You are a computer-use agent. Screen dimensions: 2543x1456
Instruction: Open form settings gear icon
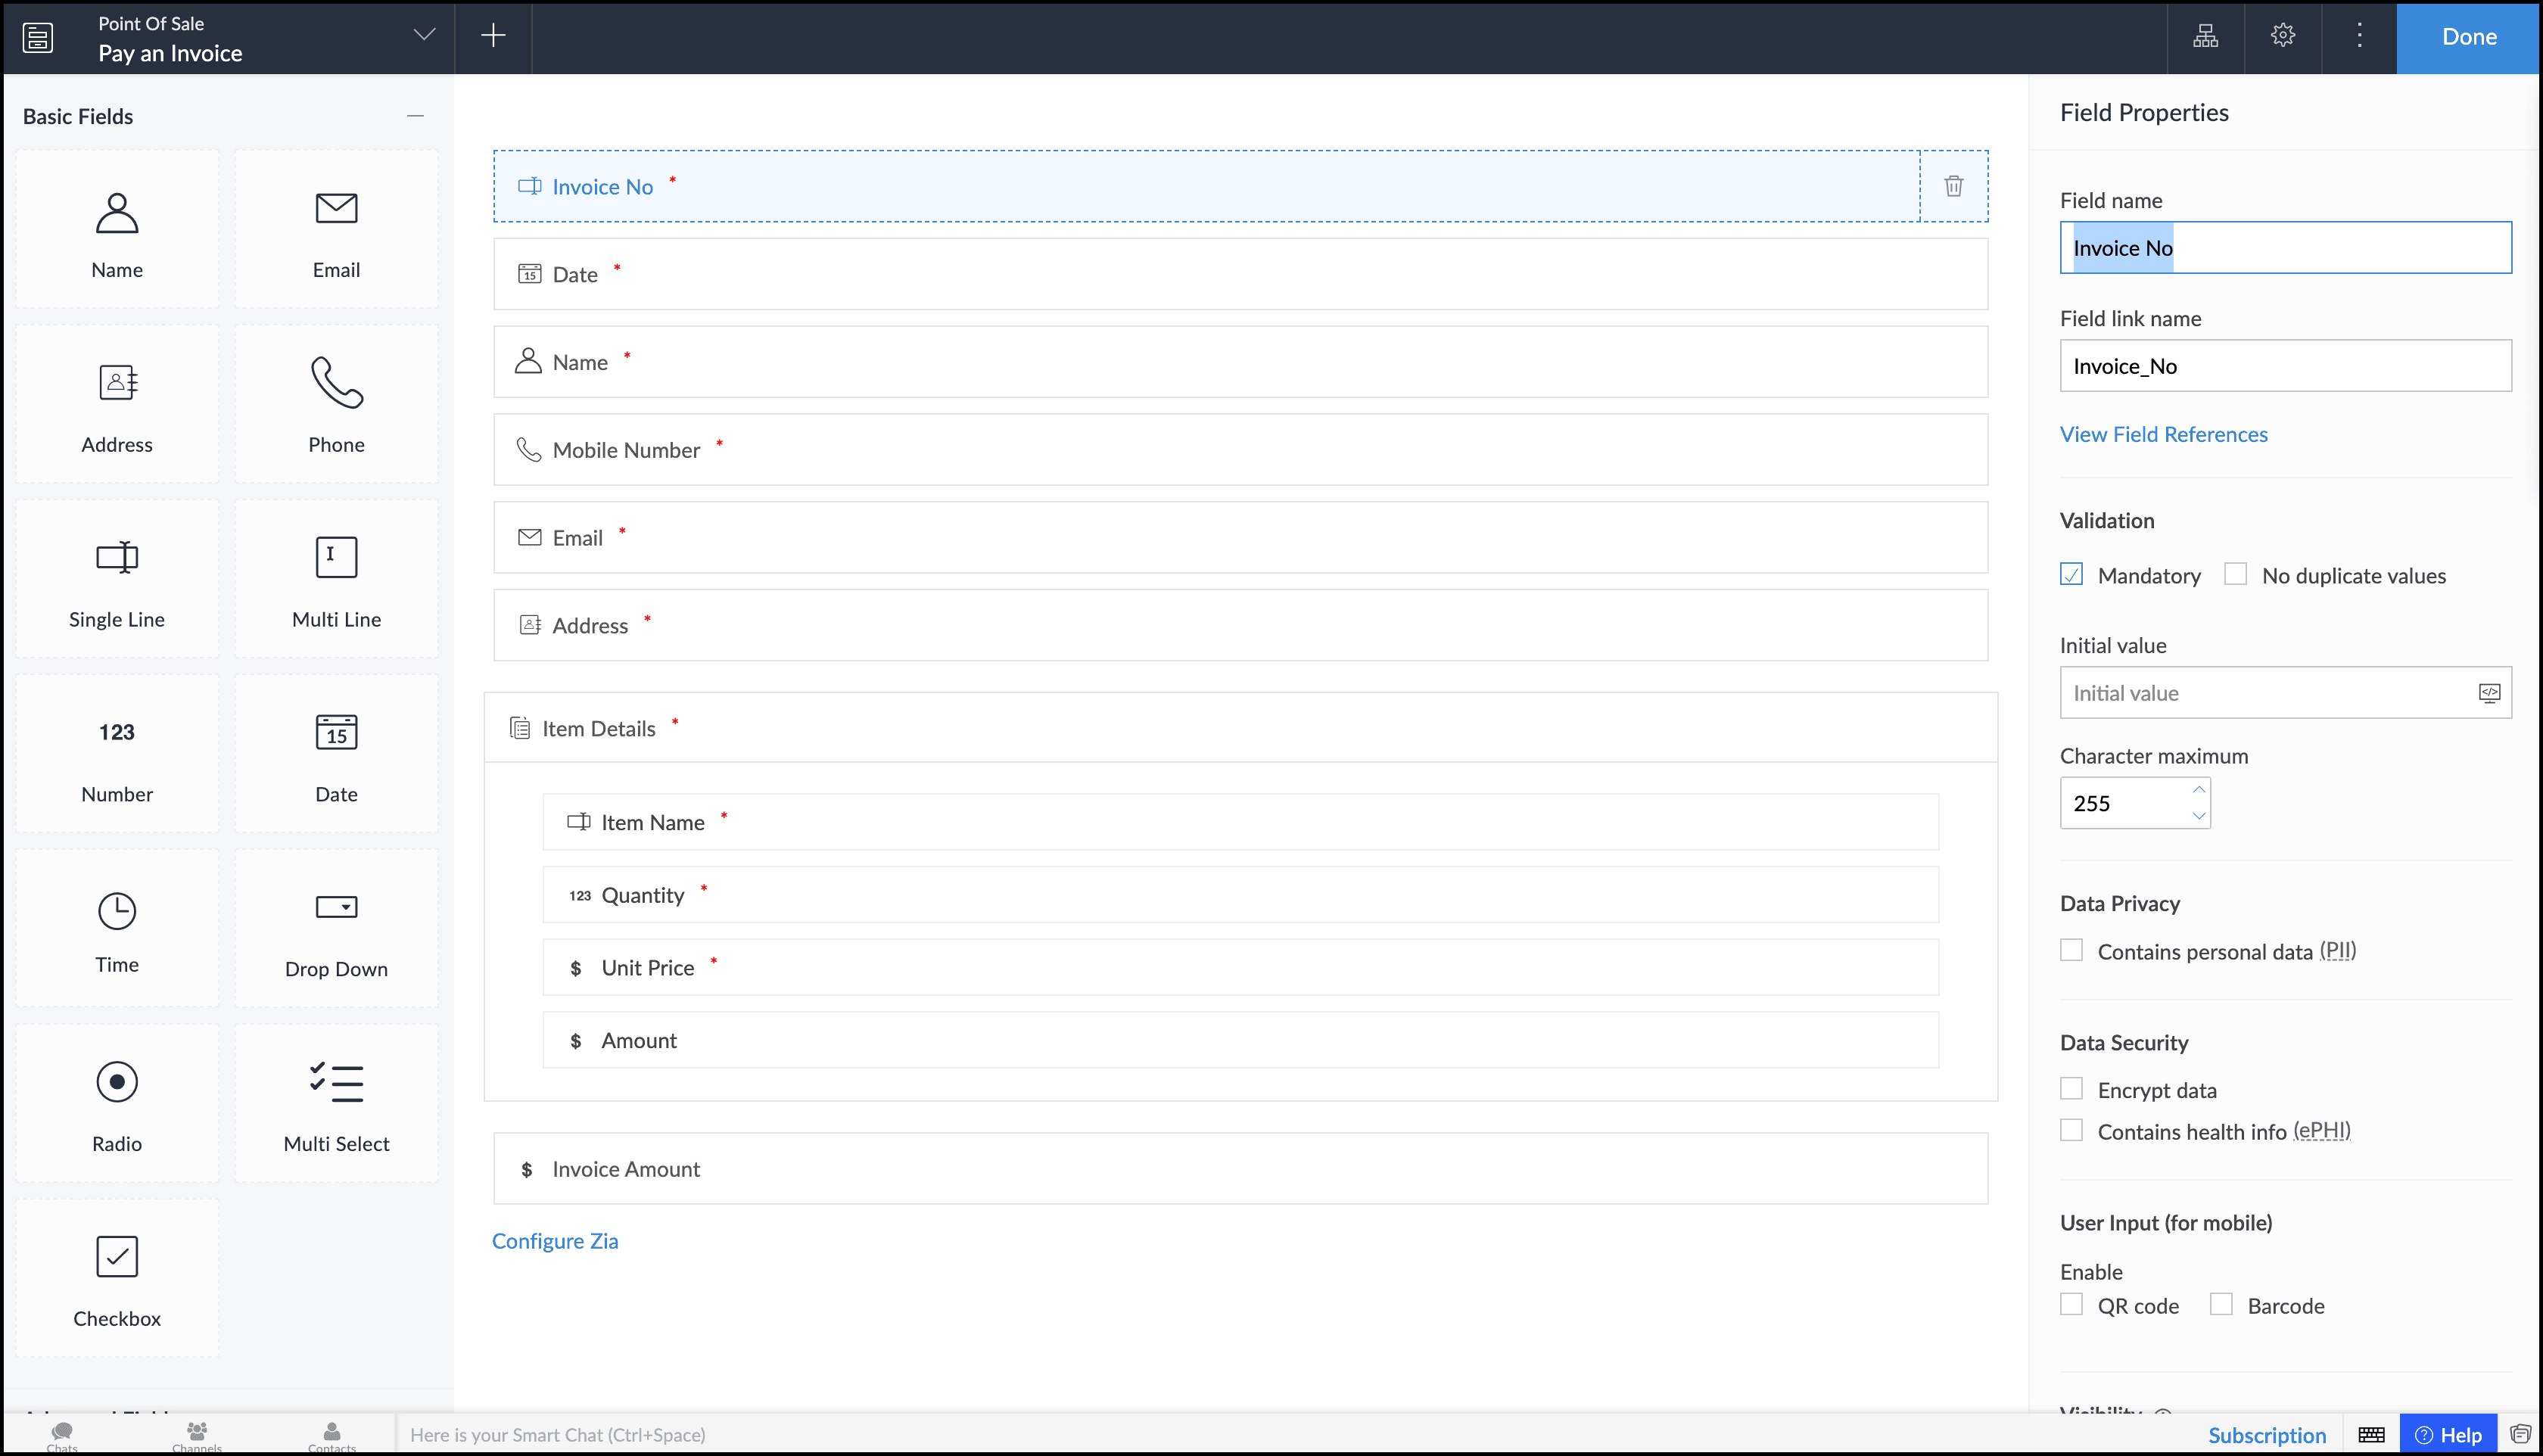pyautogui.click(x=2282, y=36)
